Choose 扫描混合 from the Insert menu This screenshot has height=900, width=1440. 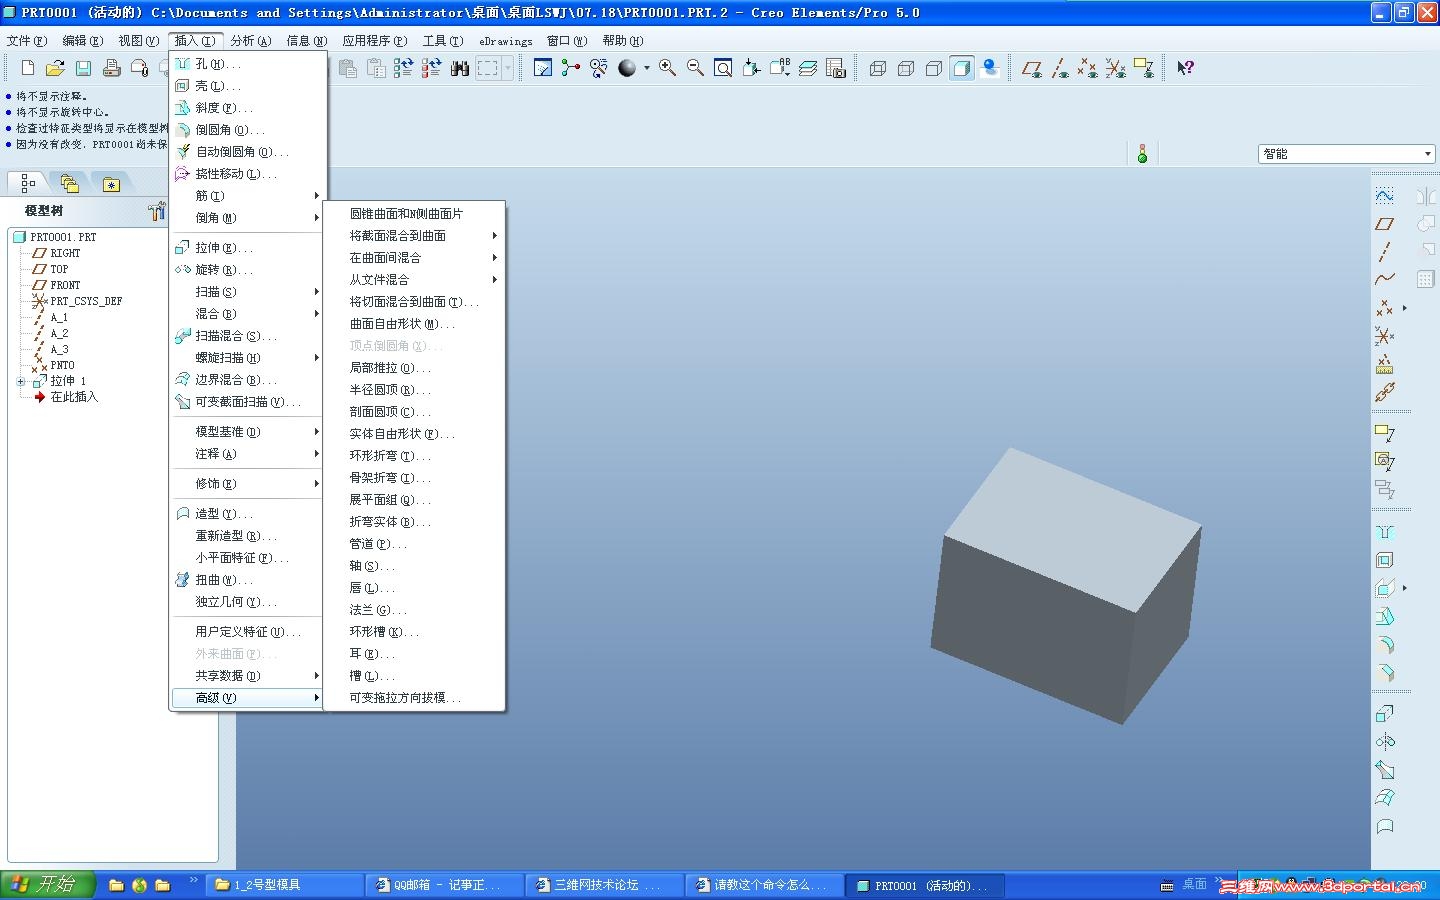(x=248, y=336)
